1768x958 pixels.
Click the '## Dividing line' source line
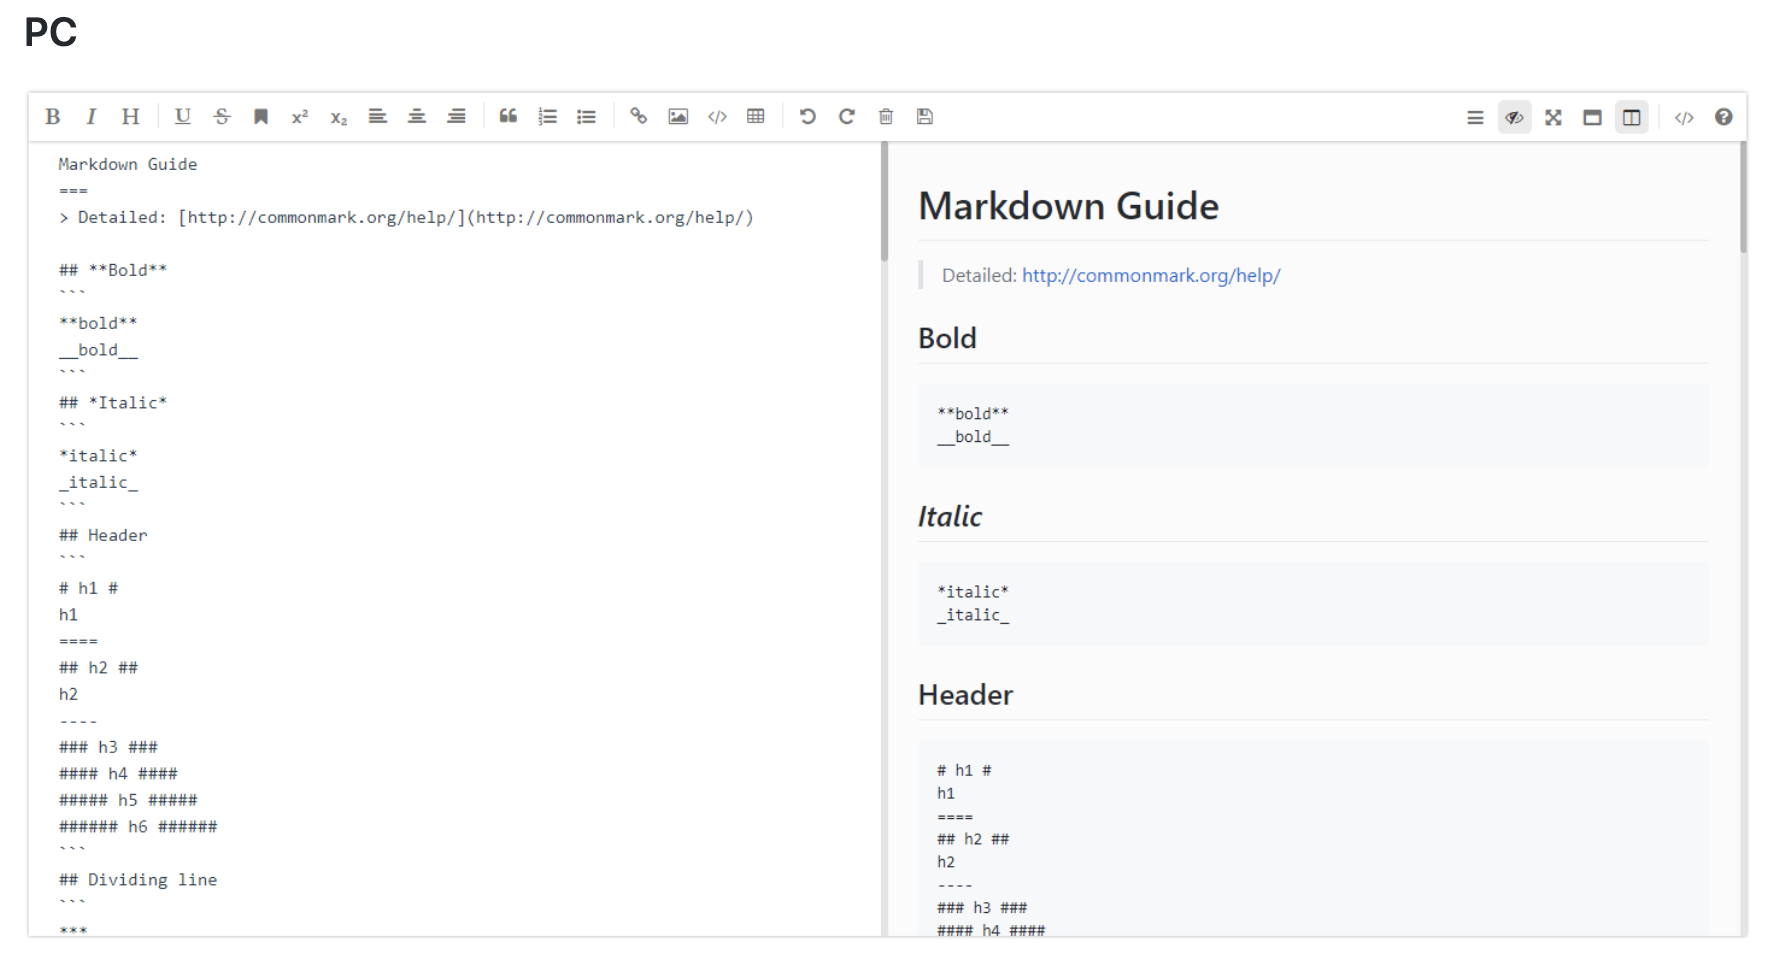138,880
